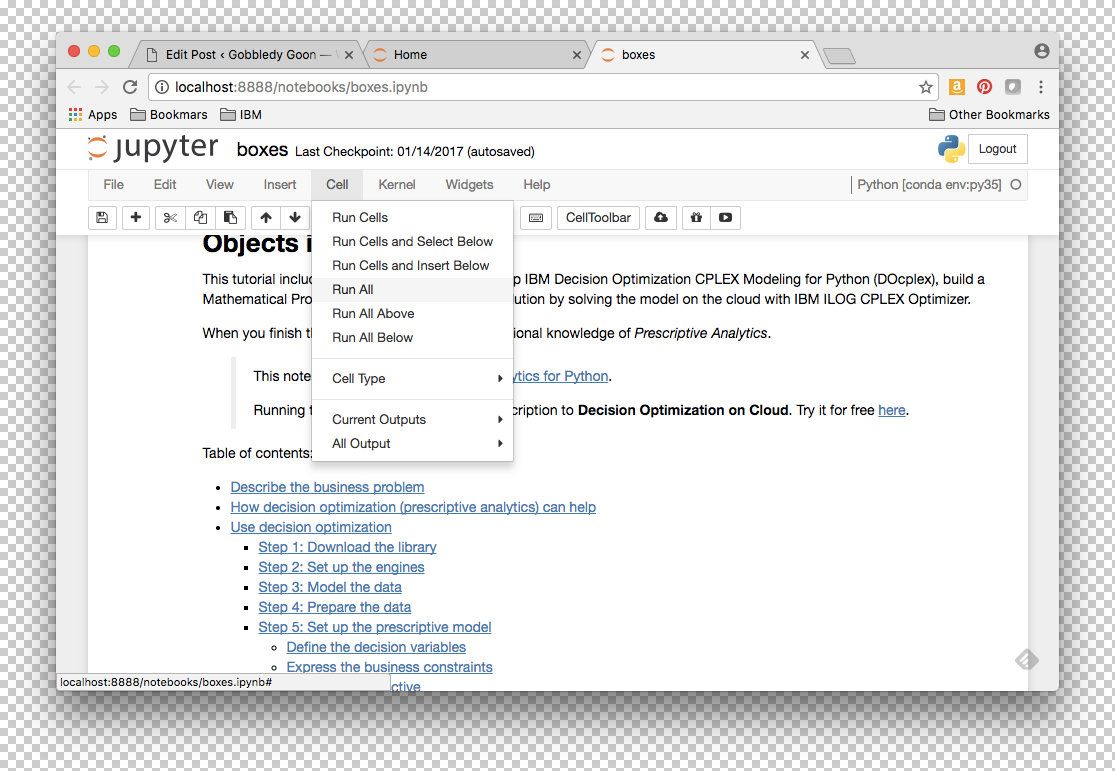This screenshot has height=771, width=1115.
Task: Expand the All Output submenu
Action: (412, 444)
